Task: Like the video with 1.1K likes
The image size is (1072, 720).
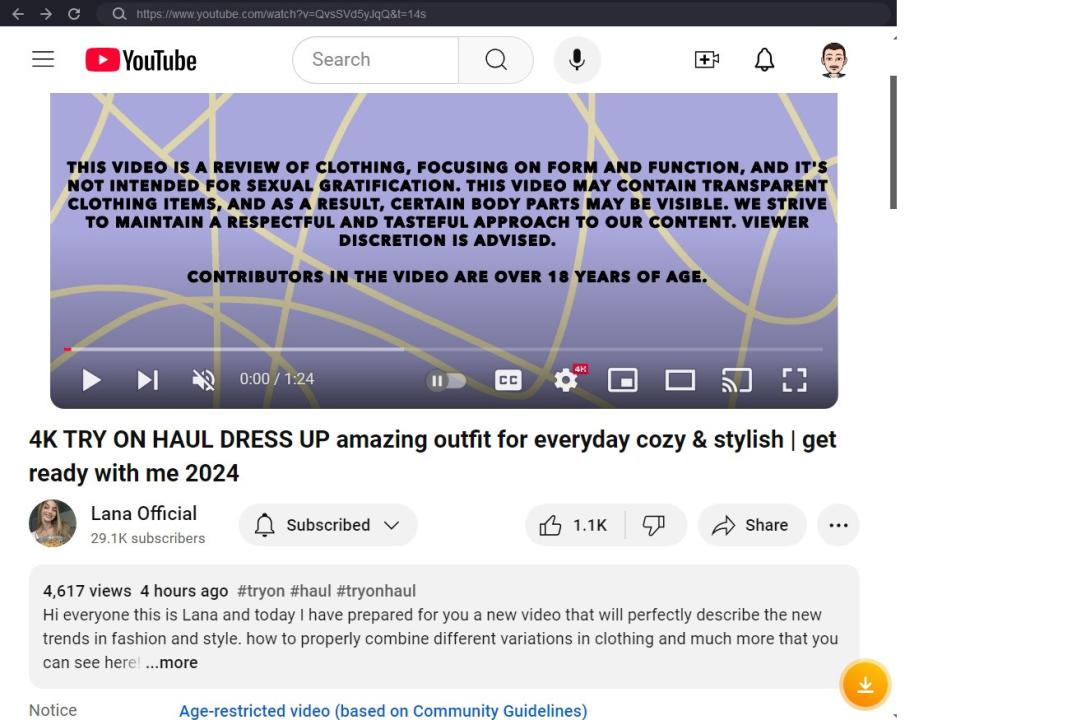Action: 575,525
